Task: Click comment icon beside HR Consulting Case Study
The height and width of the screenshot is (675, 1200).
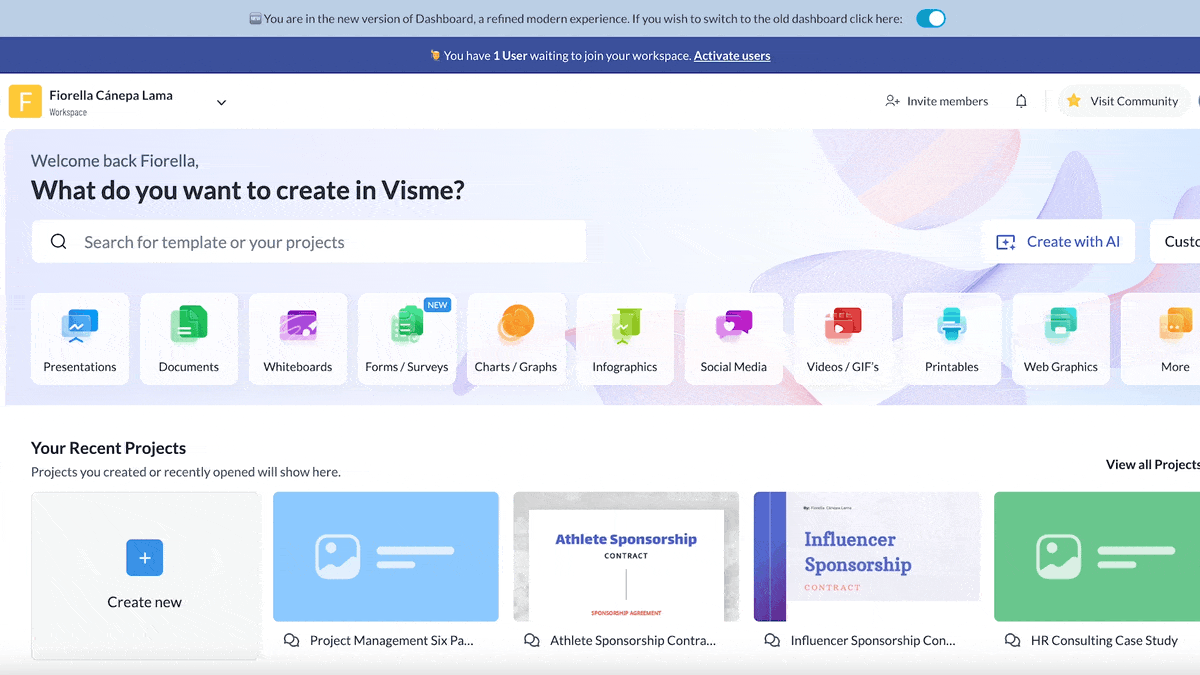Action: [x=1013, y=641]
